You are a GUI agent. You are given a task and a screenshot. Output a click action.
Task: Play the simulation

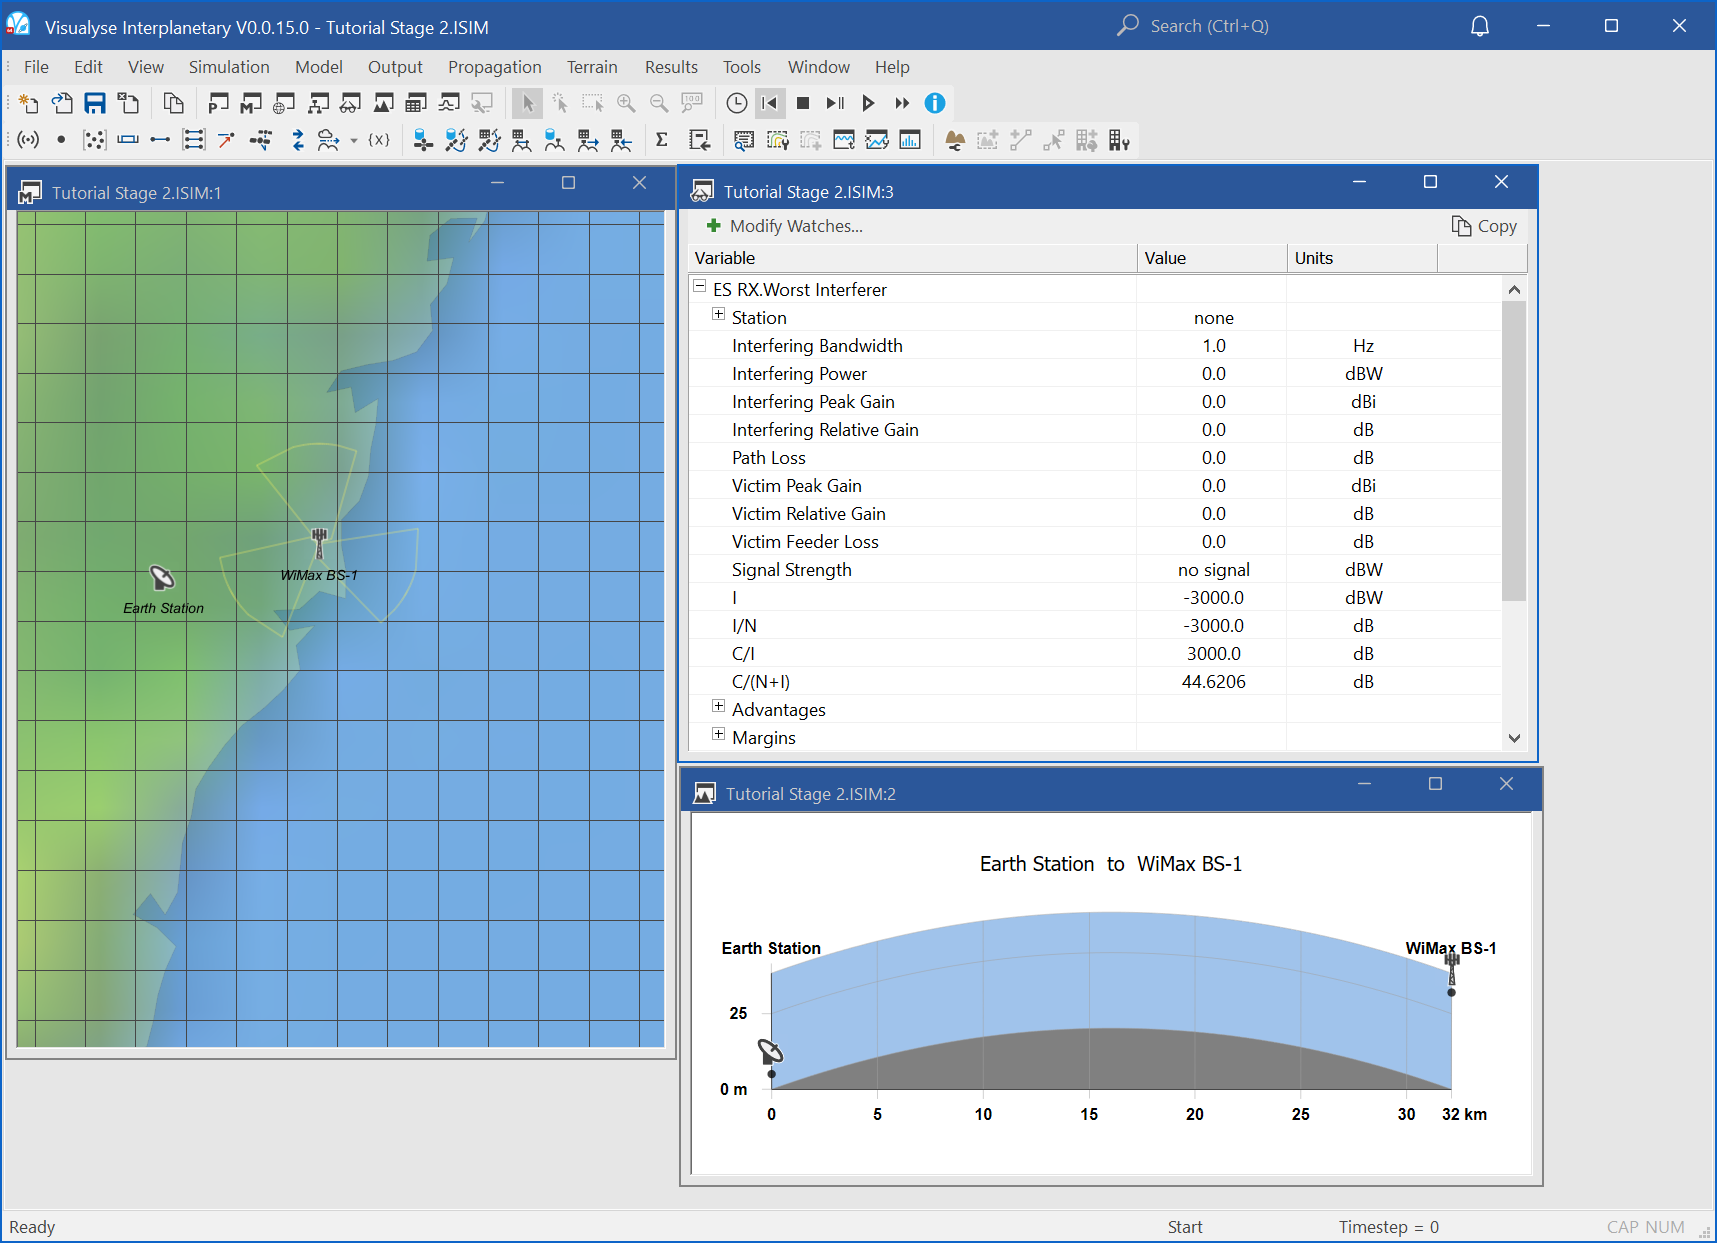click(869, 103)
